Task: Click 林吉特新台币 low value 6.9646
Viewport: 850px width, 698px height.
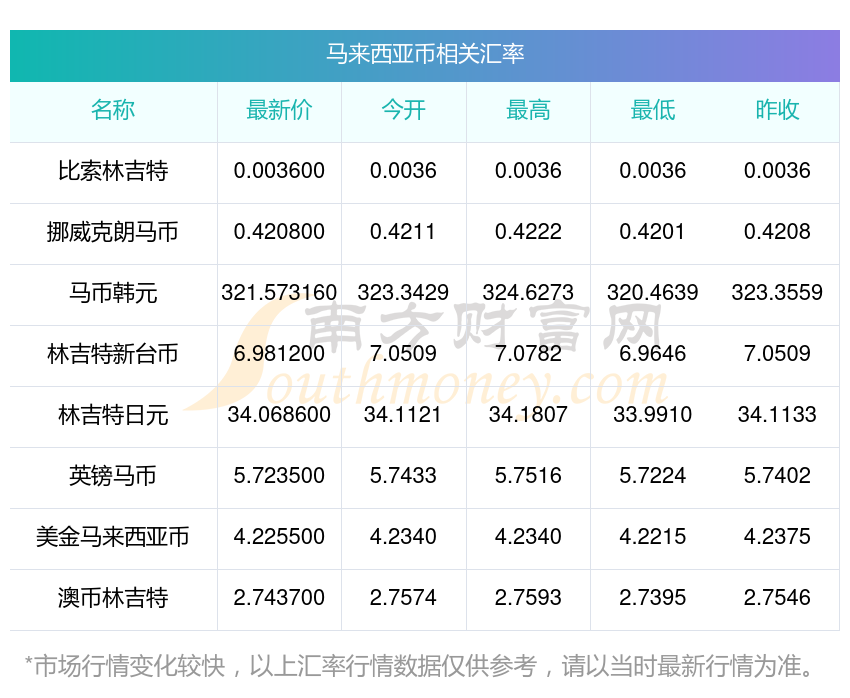Action: click(653, 354)
